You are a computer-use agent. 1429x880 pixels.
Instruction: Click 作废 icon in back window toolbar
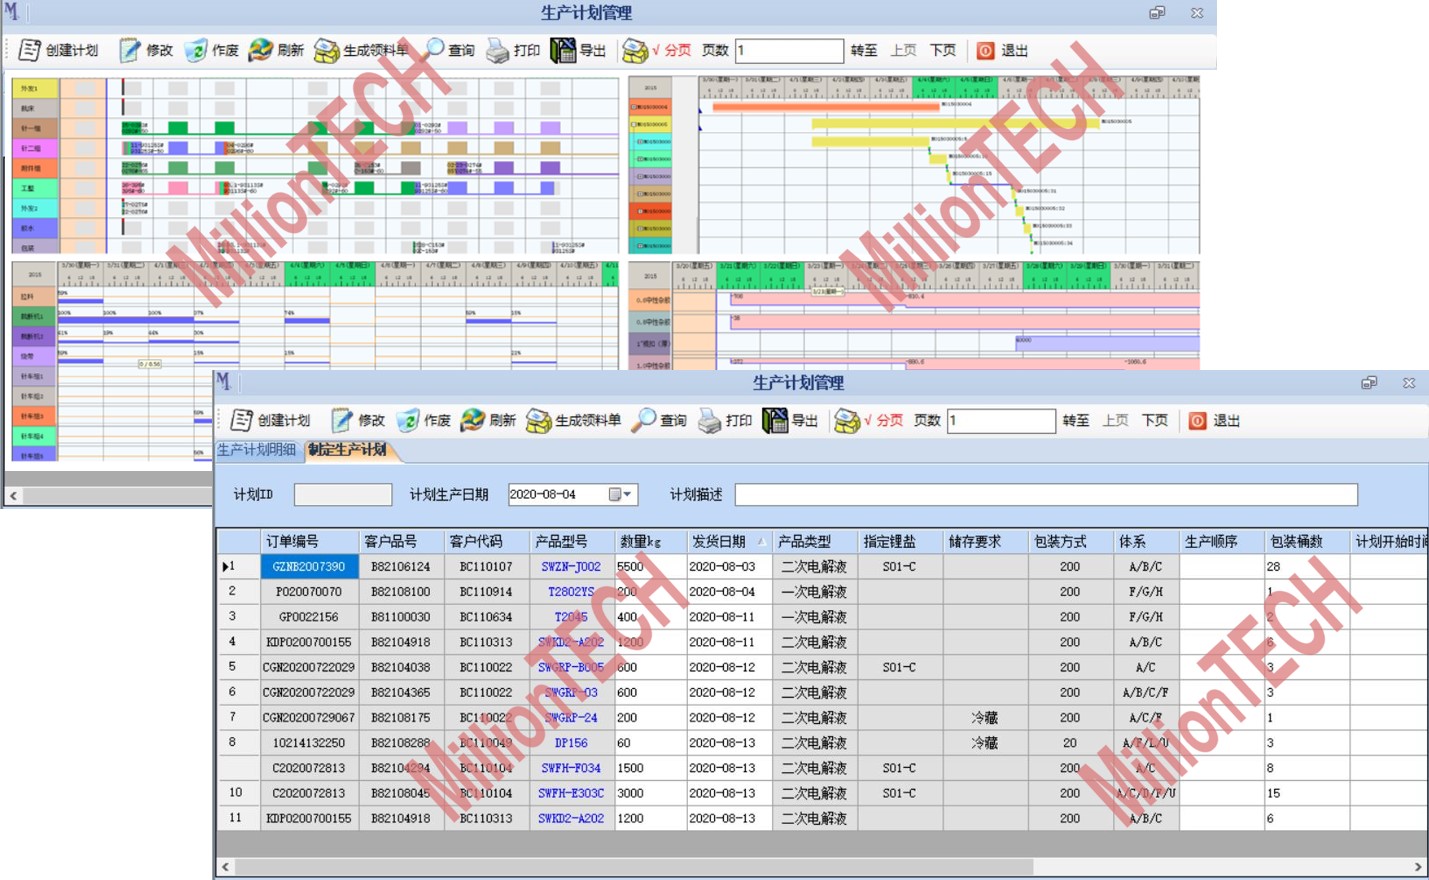click(x=196, y=50)
